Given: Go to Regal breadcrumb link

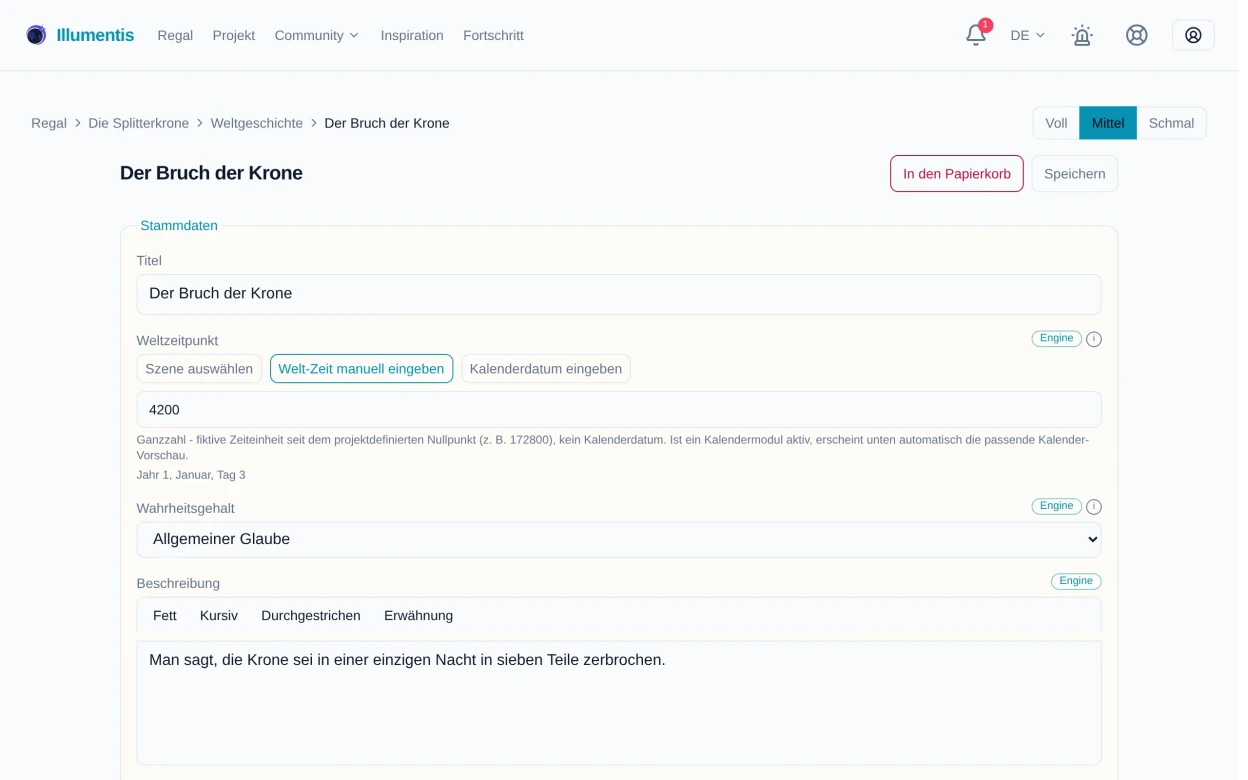Looking at the screenshot, I should click(x=49, y=123).
